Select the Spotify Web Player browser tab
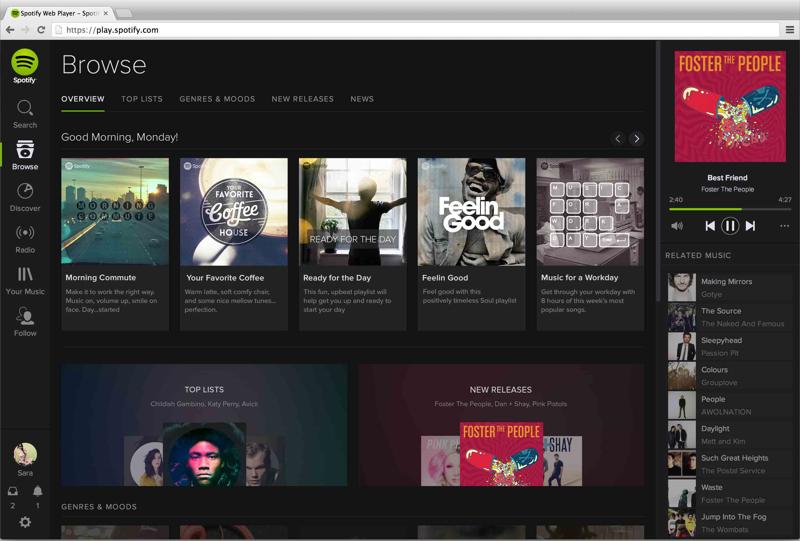 60,13
